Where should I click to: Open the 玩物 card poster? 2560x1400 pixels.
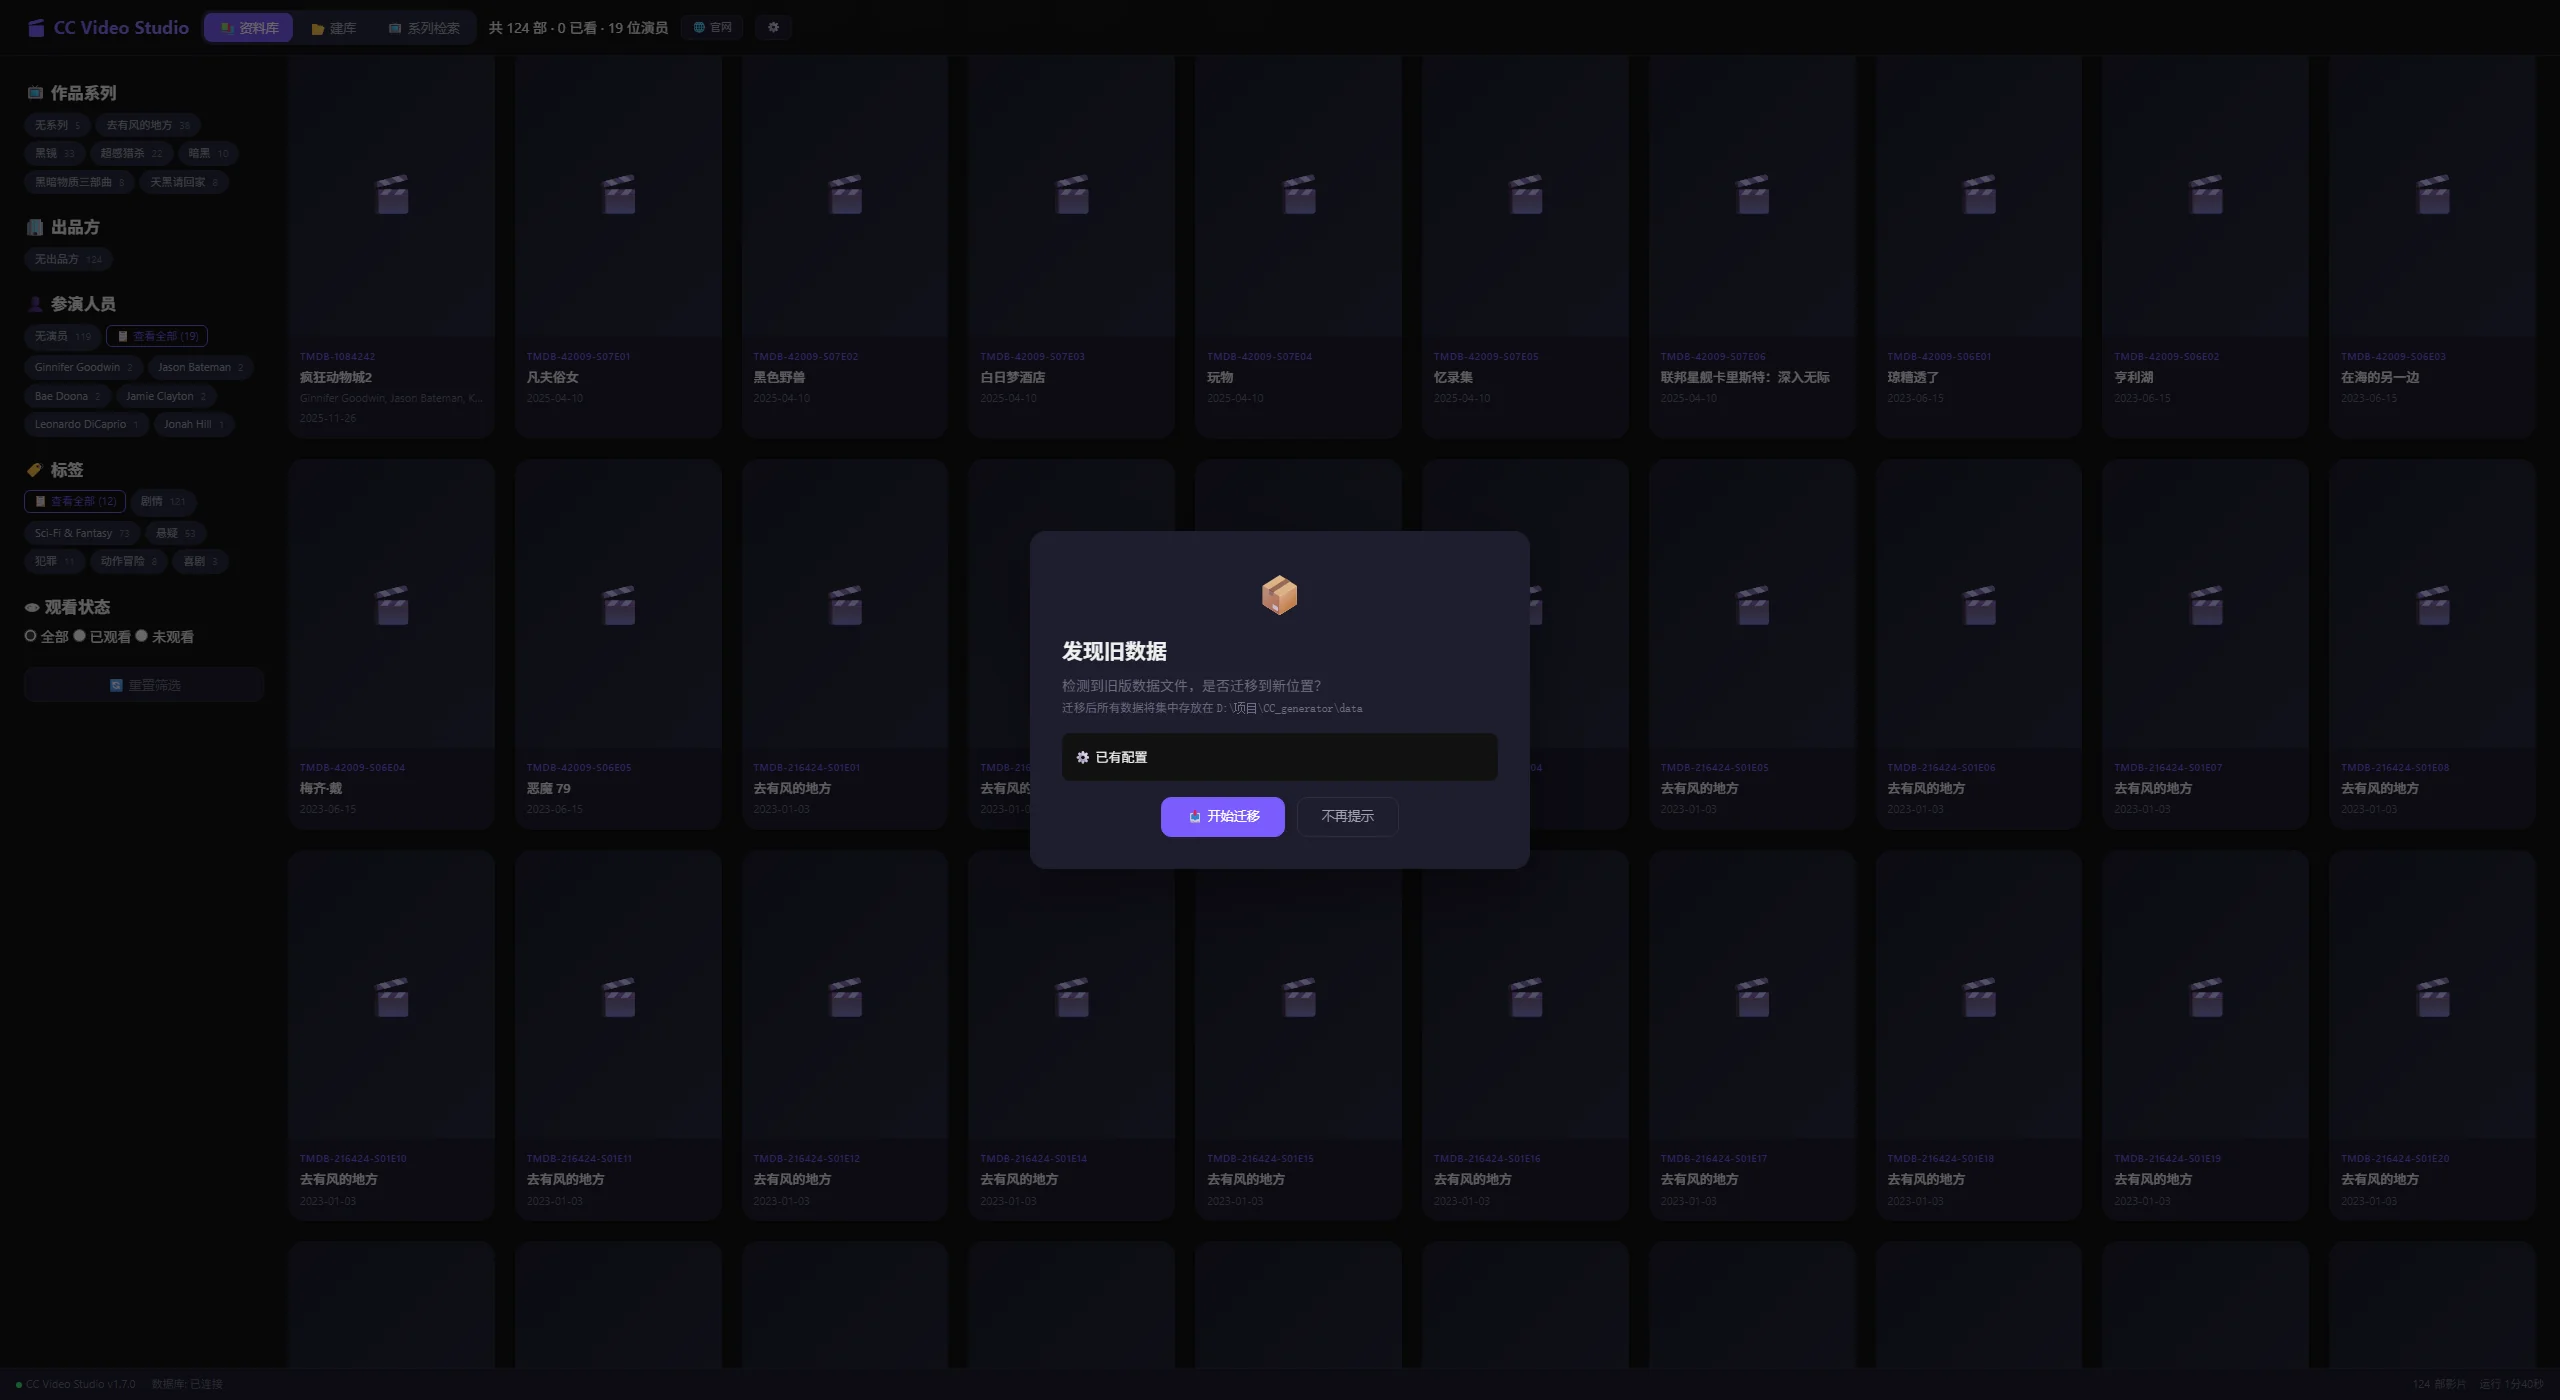(x=1298, y=197)
